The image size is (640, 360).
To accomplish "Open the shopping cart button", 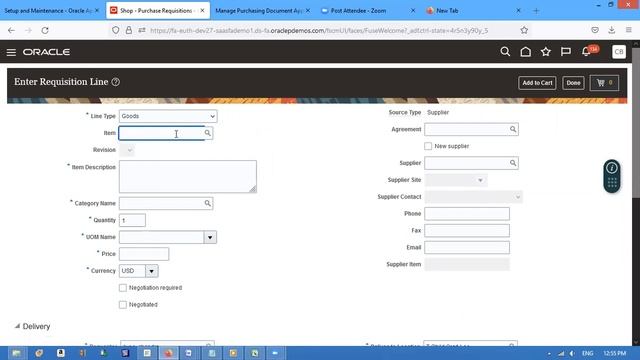I will [604, 83].
